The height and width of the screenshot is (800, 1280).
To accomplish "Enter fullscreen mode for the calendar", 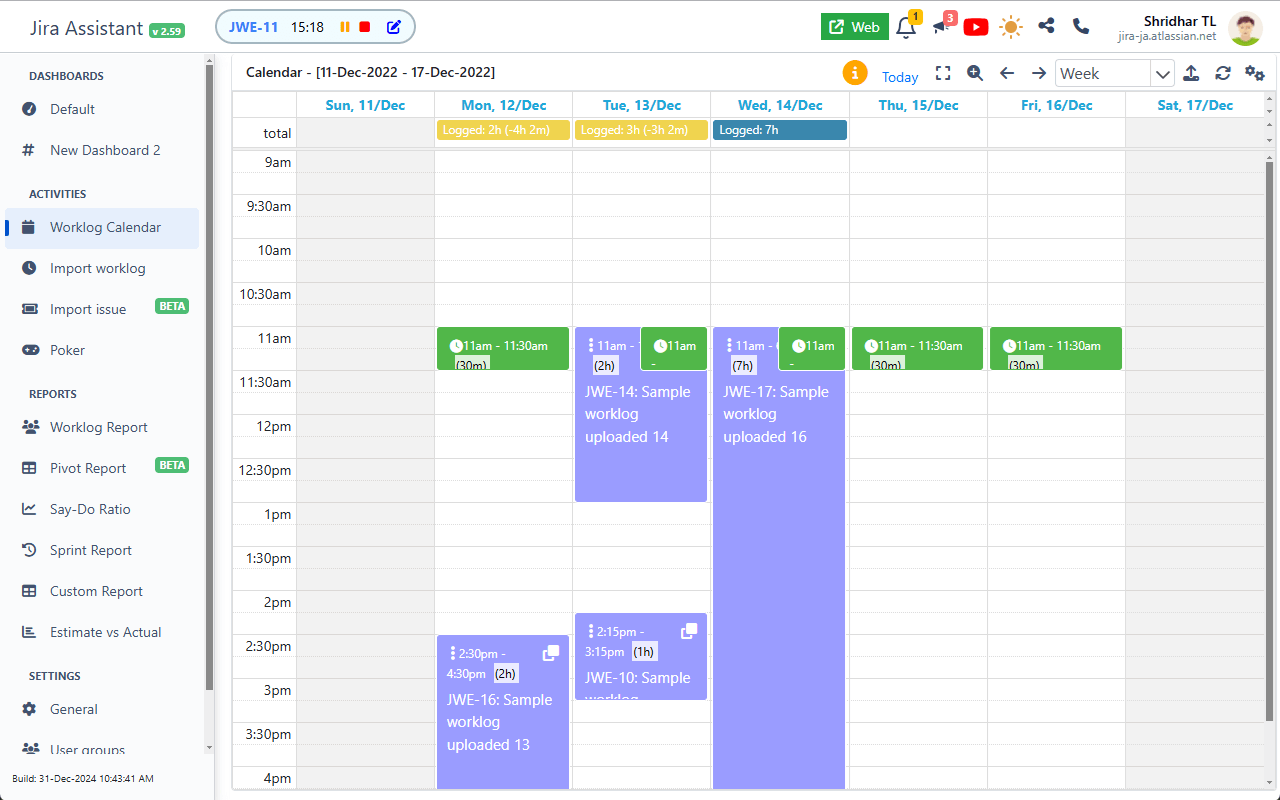I will (943, 72).
